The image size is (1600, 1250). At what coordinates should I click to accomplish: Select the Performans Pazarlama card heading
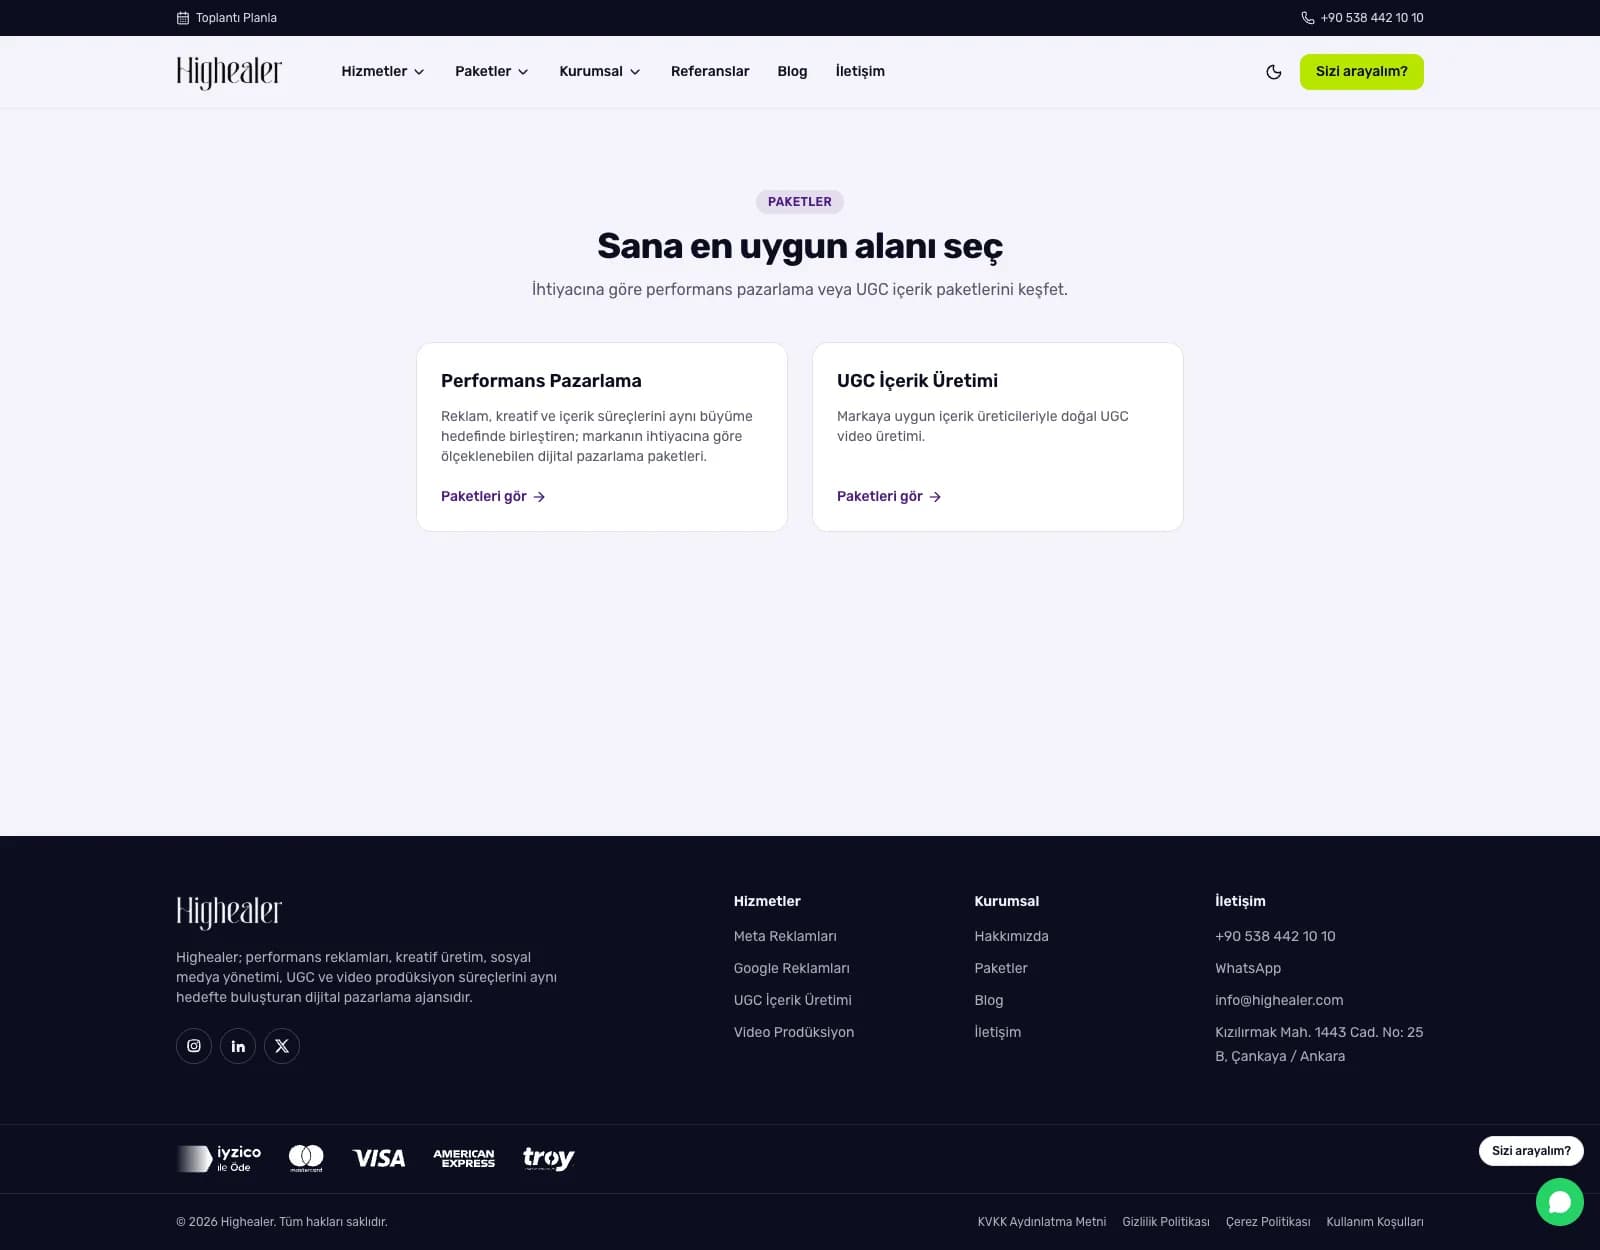541,381
